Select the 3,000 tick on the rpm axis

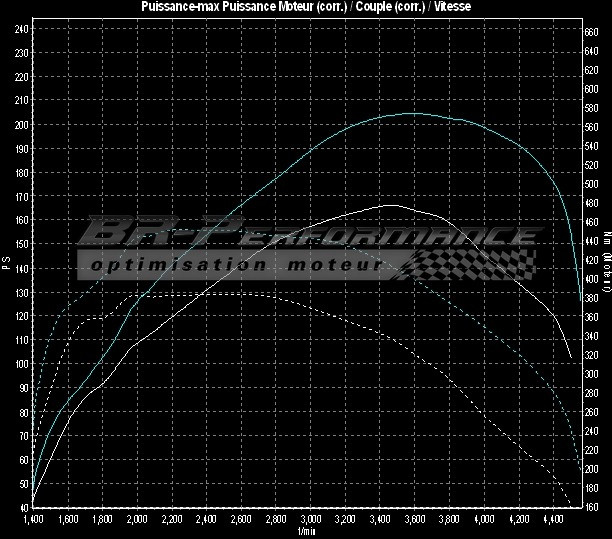pos(309,520)
